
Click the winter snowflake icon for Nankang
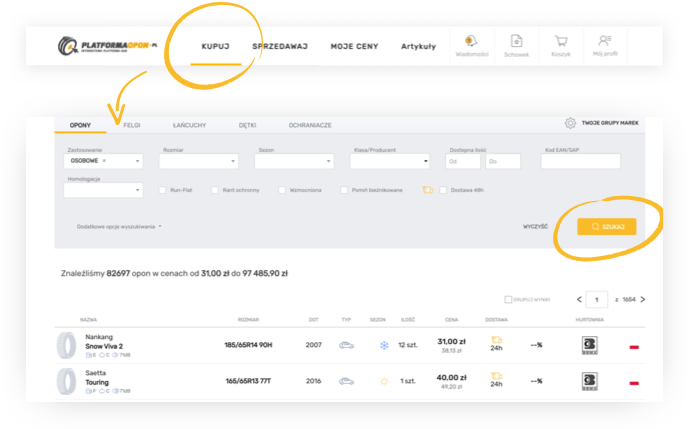(383, 346)
